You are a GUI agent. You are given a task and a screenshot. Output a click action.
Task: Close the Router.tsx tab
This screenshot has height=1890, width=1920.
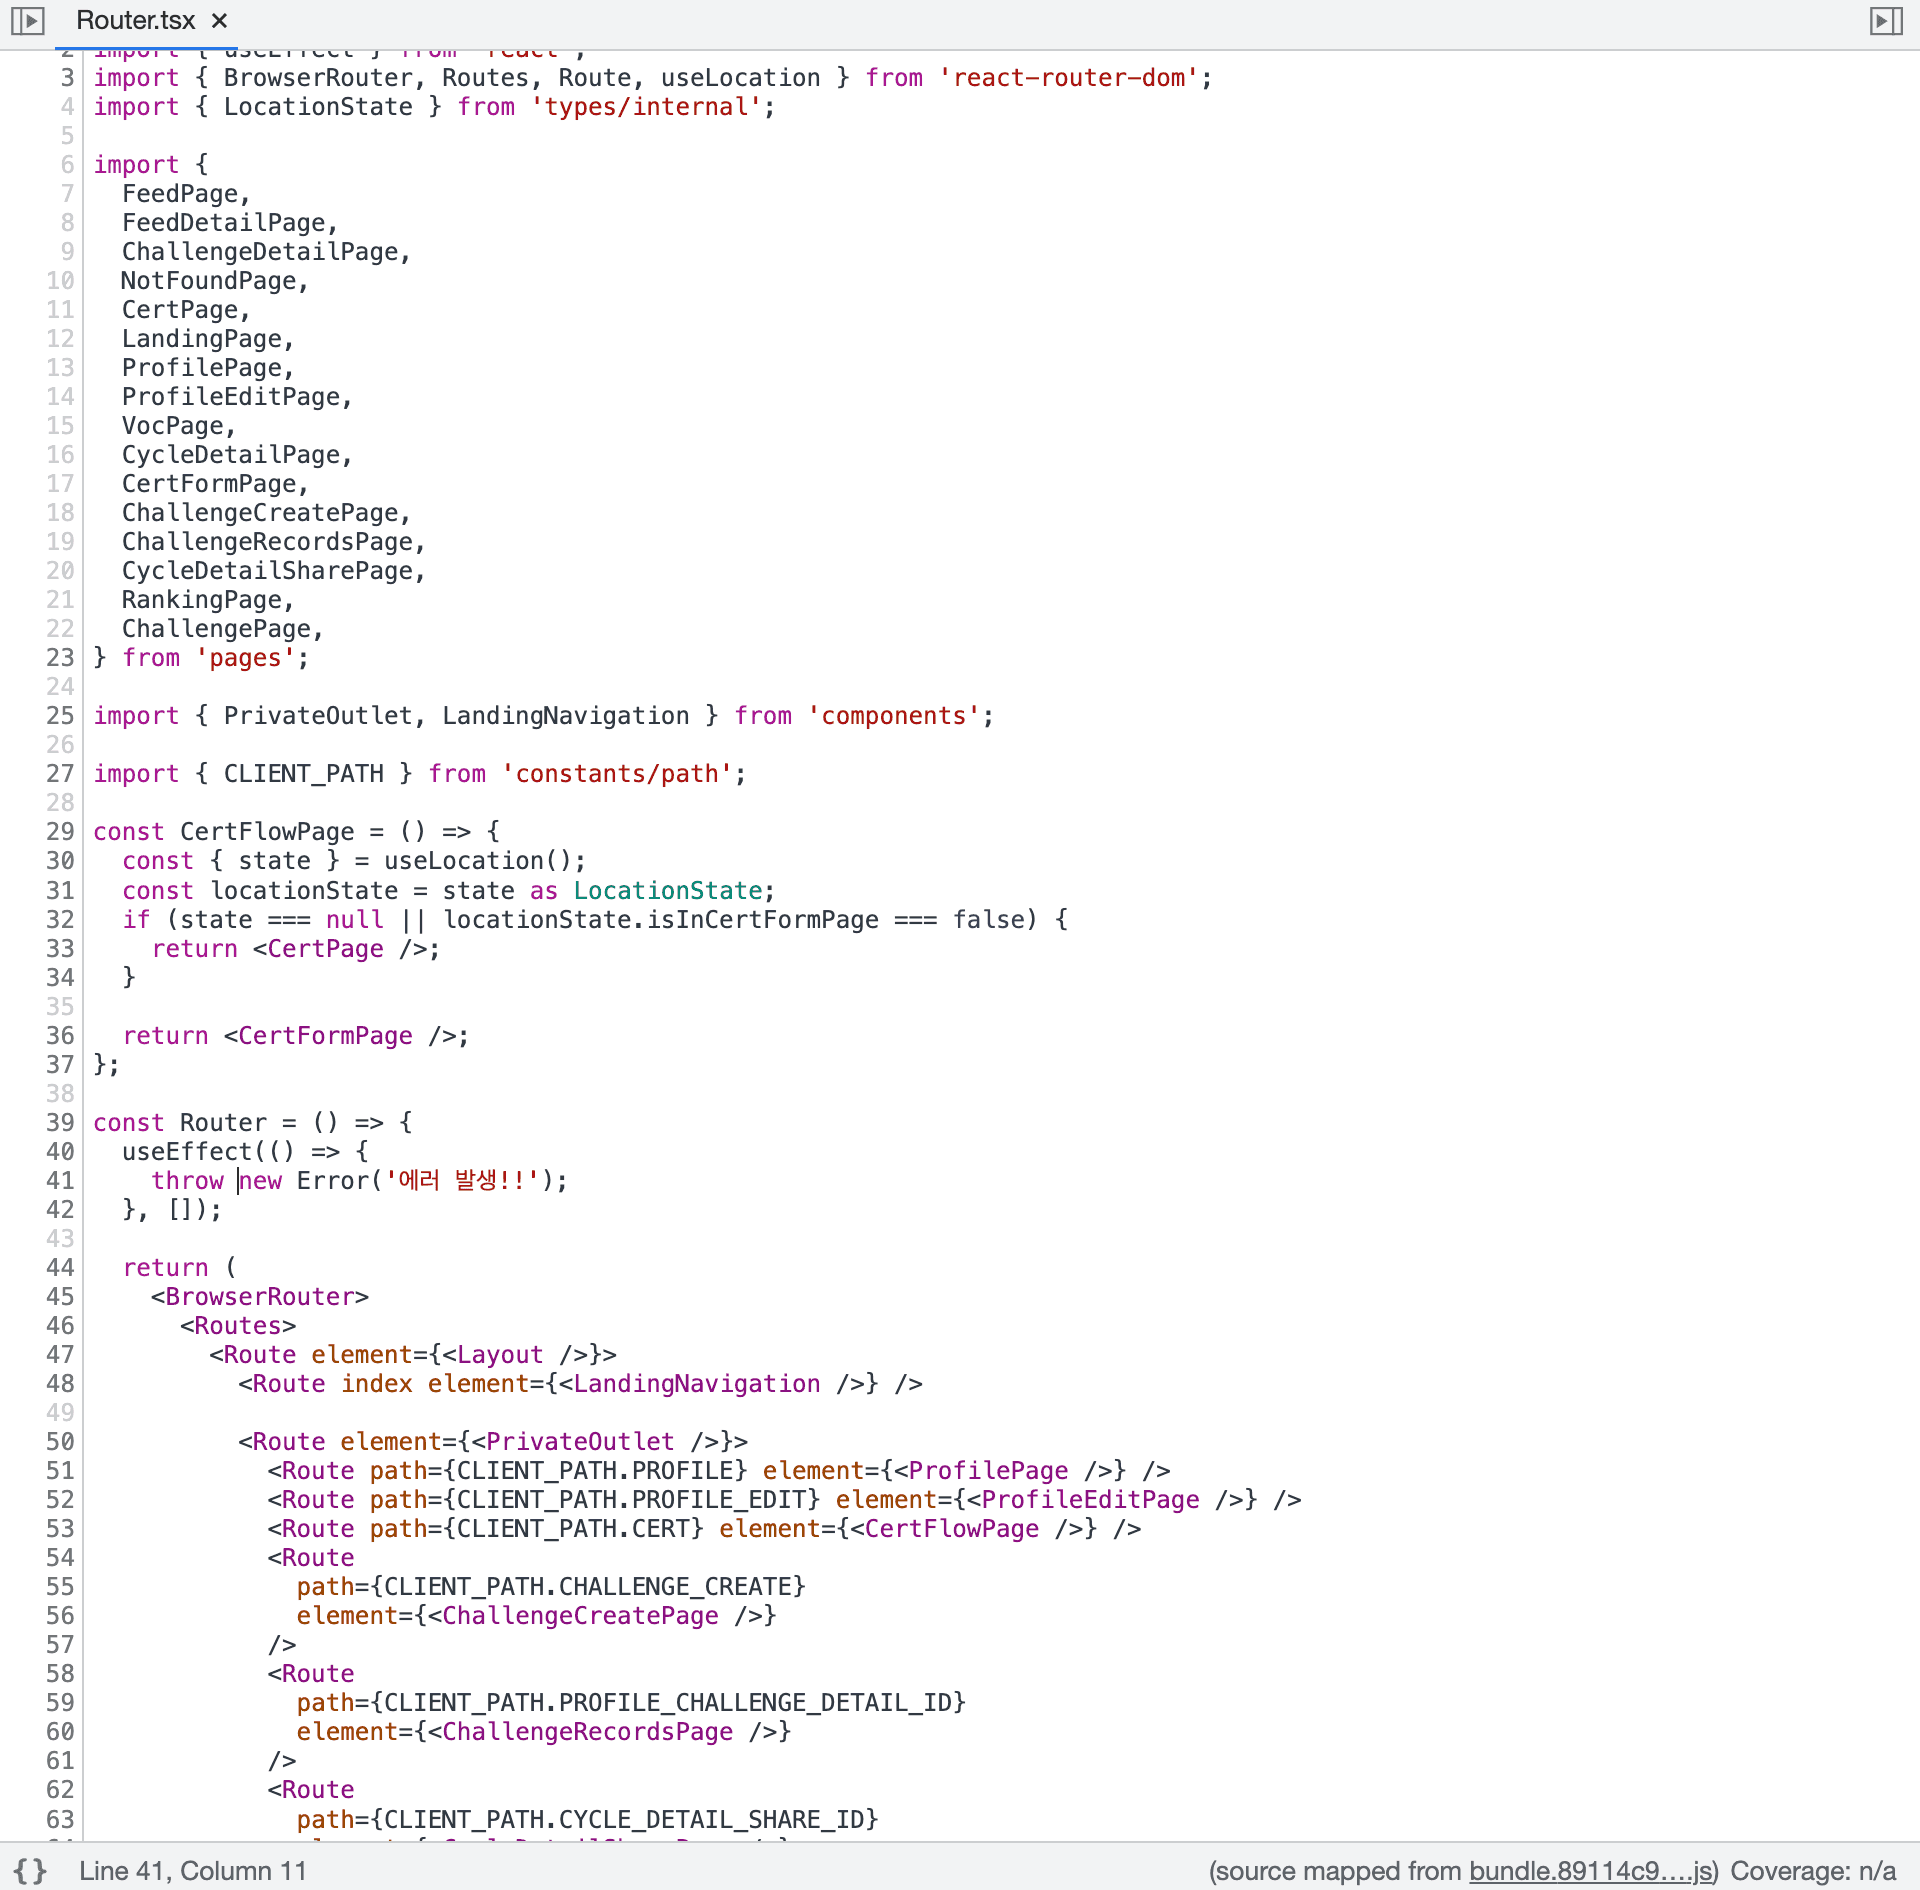220,21
